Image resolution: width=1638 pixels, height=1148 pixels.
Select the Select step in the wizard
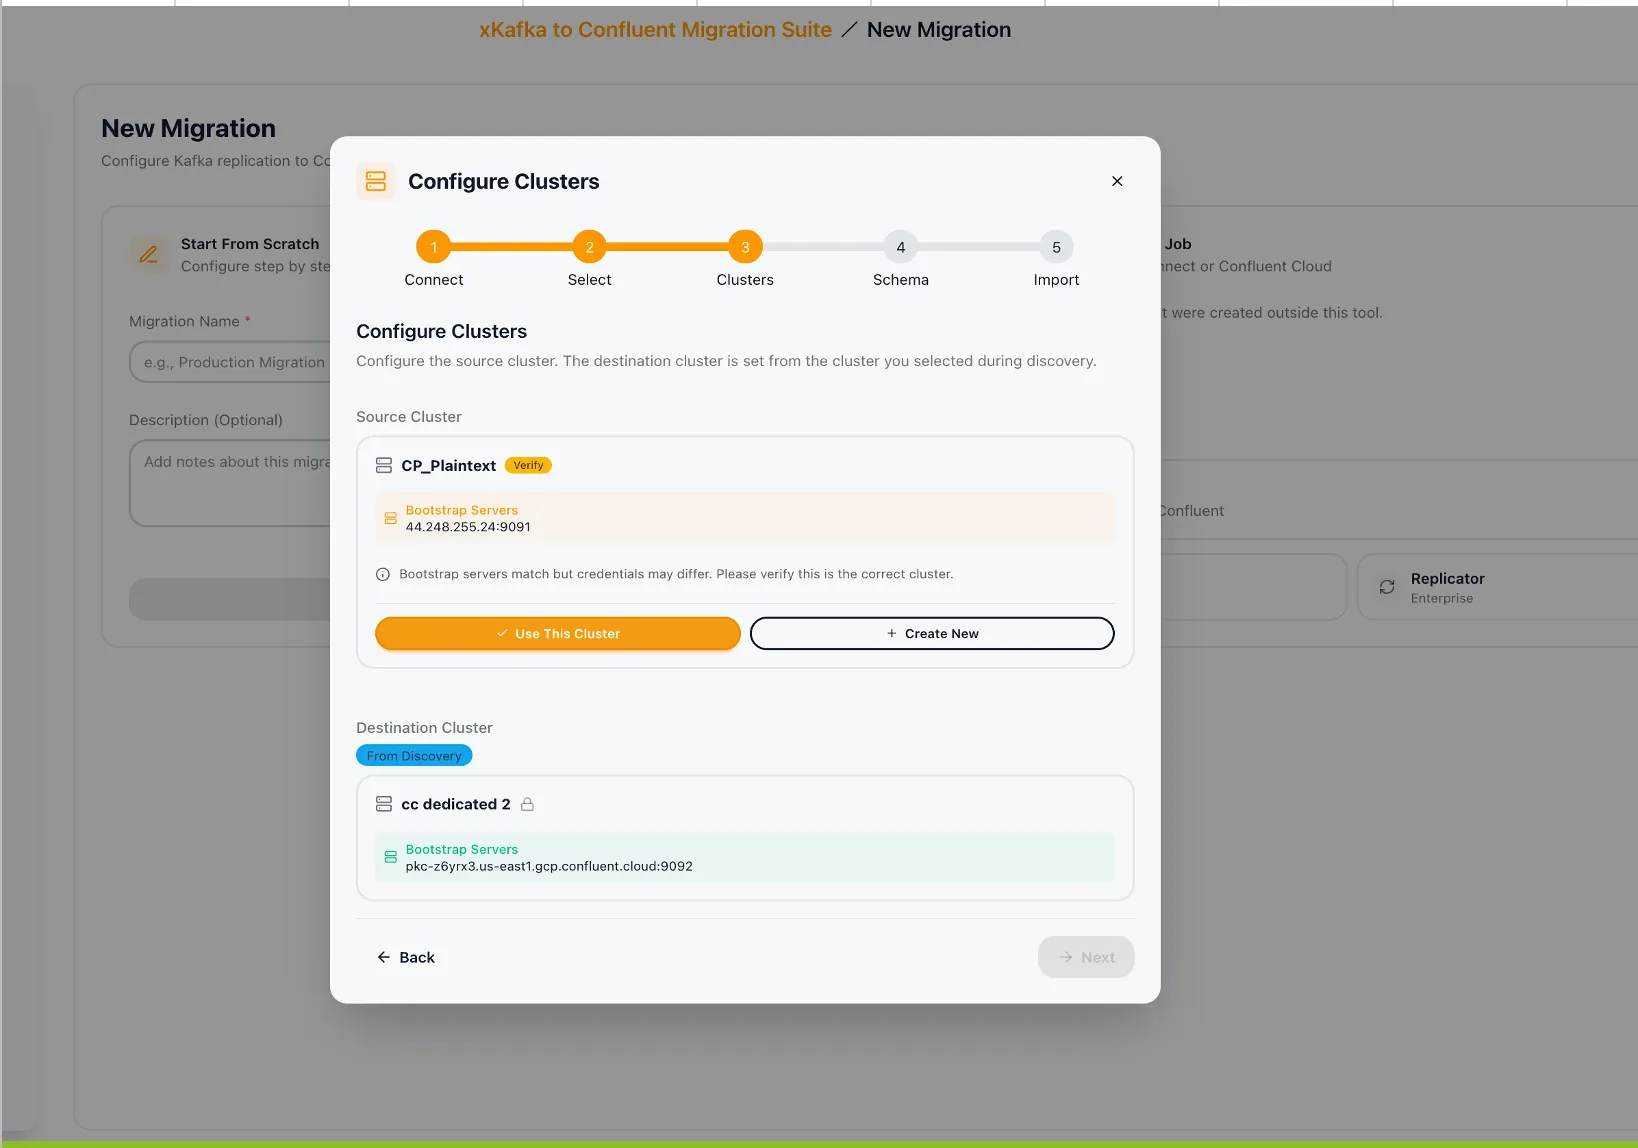pyautogui.click(x=589, y=247)
